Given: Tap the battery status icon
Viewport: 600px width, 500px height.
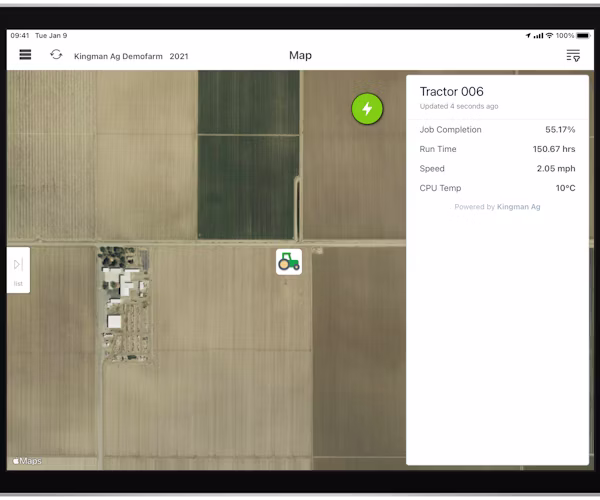Looking at the screenshot, I should click(x=583, y=36).
